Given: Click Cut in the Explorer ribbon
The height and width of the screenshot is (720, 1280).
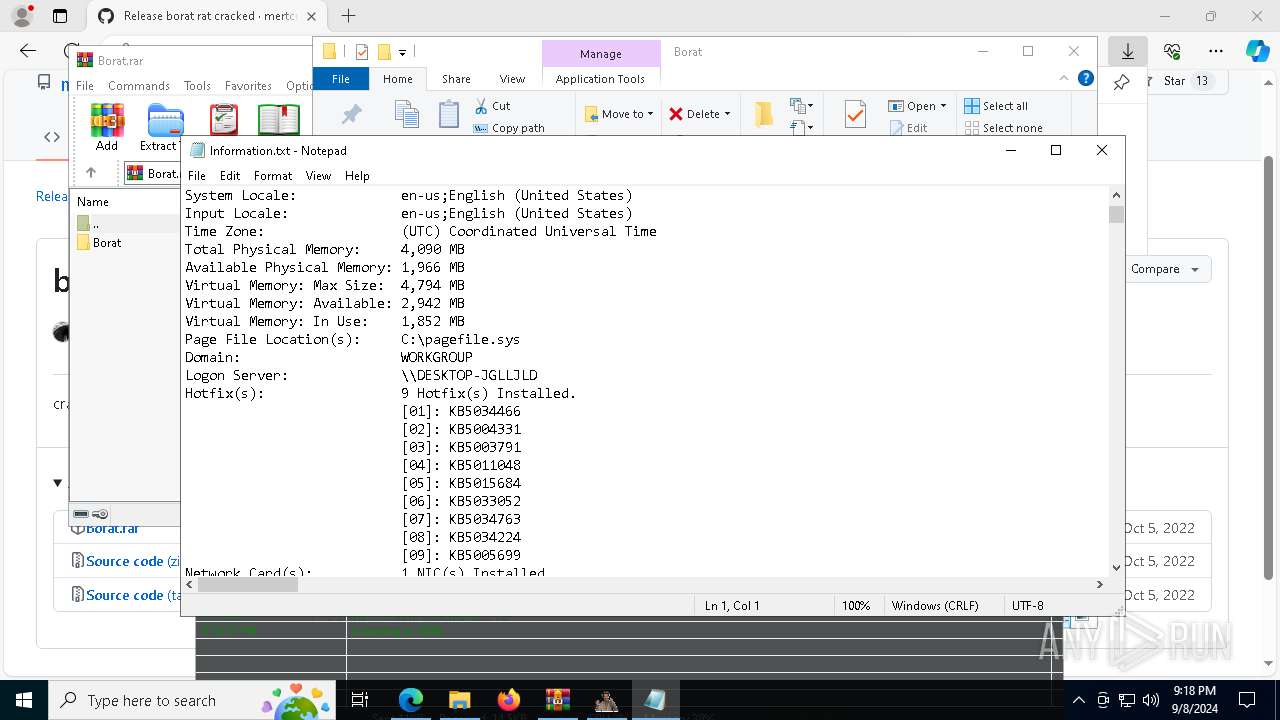Looking at the screenshot, I should [x=492, y=106].
